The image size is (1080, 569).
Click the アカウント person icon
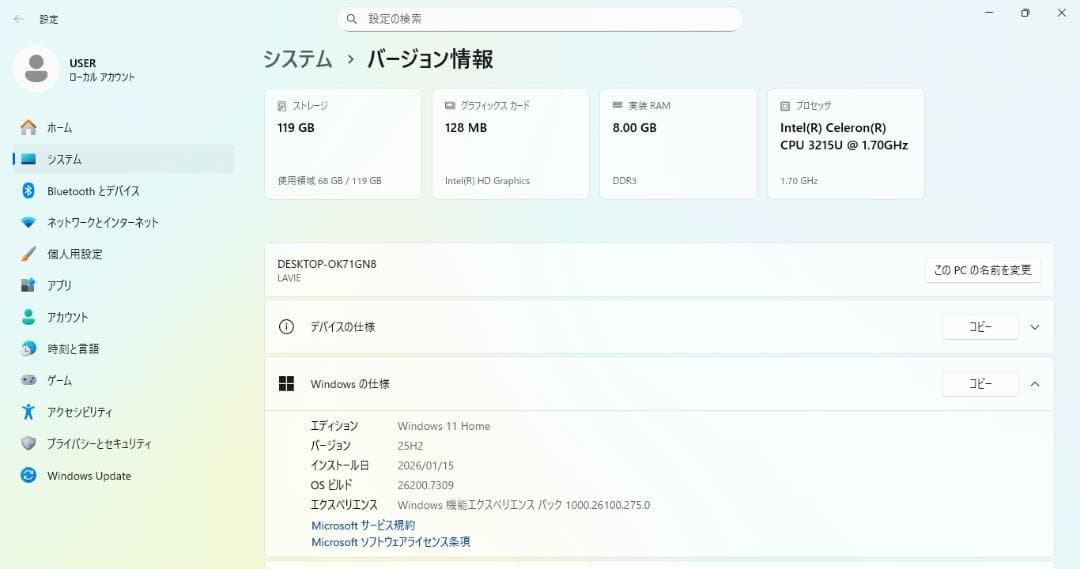(x=28, y=317)
